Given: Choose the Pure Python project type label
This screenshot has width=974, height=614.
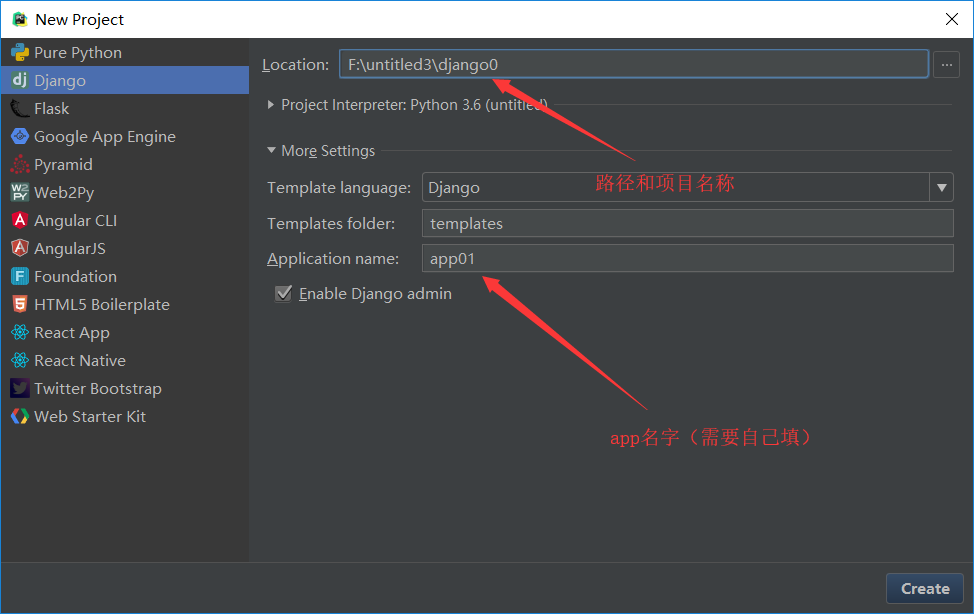Looking at the screenshot, I should [x=78, y=53].
